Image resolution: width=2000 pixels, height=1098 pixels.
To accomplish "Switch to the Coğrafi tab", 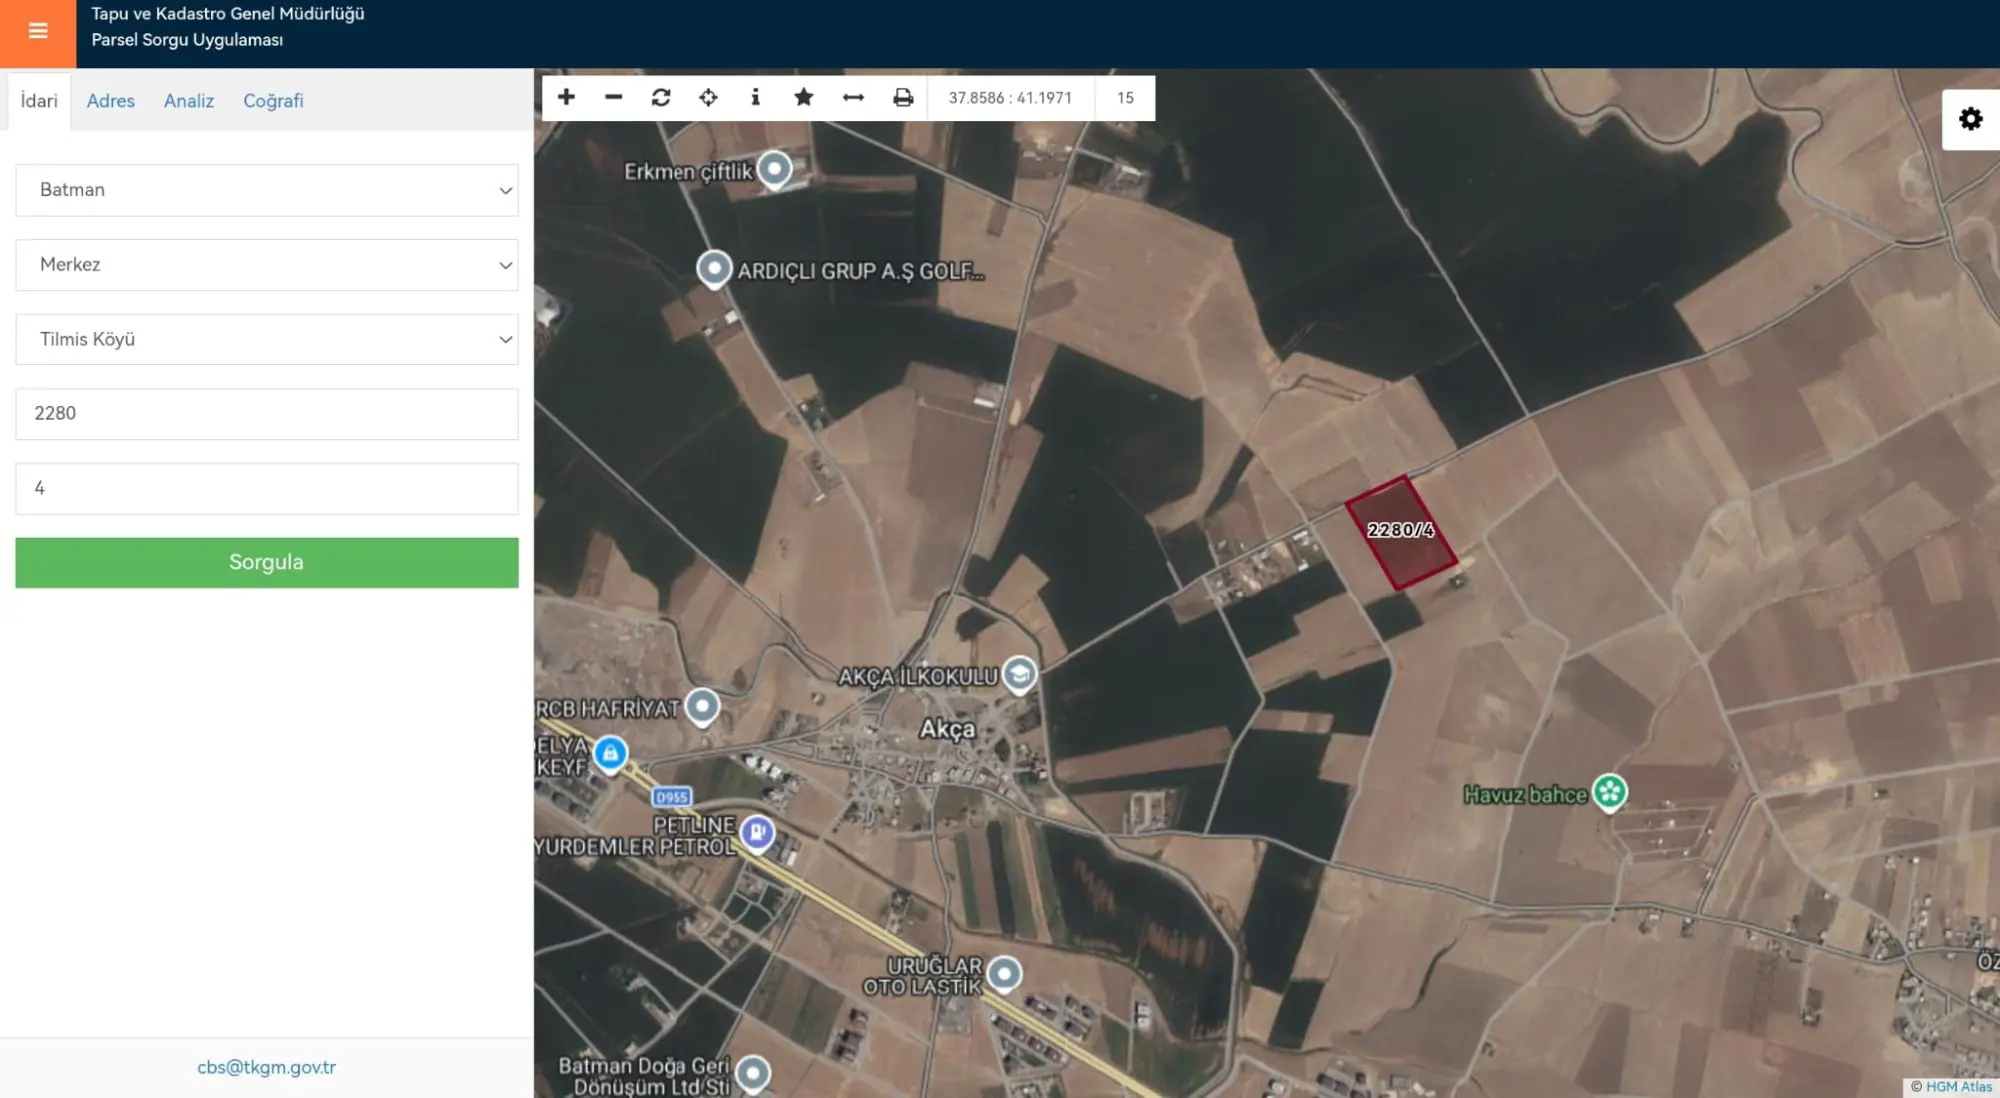I will point(273,101).
